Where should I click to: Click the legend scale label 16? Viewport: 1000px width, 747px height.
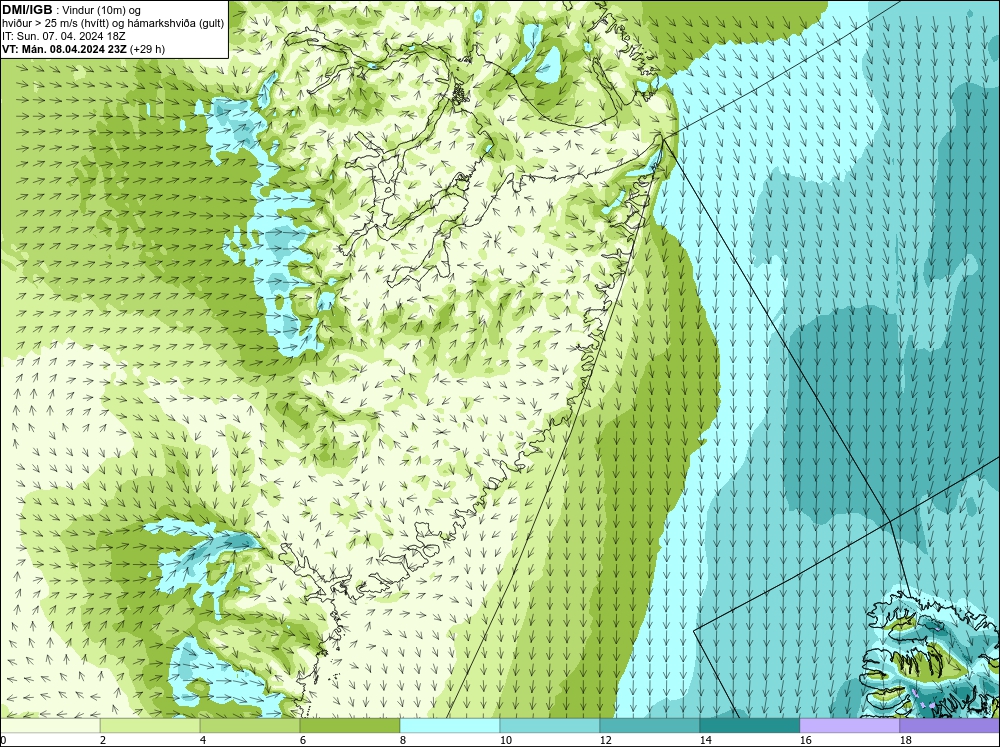point(805,740)
